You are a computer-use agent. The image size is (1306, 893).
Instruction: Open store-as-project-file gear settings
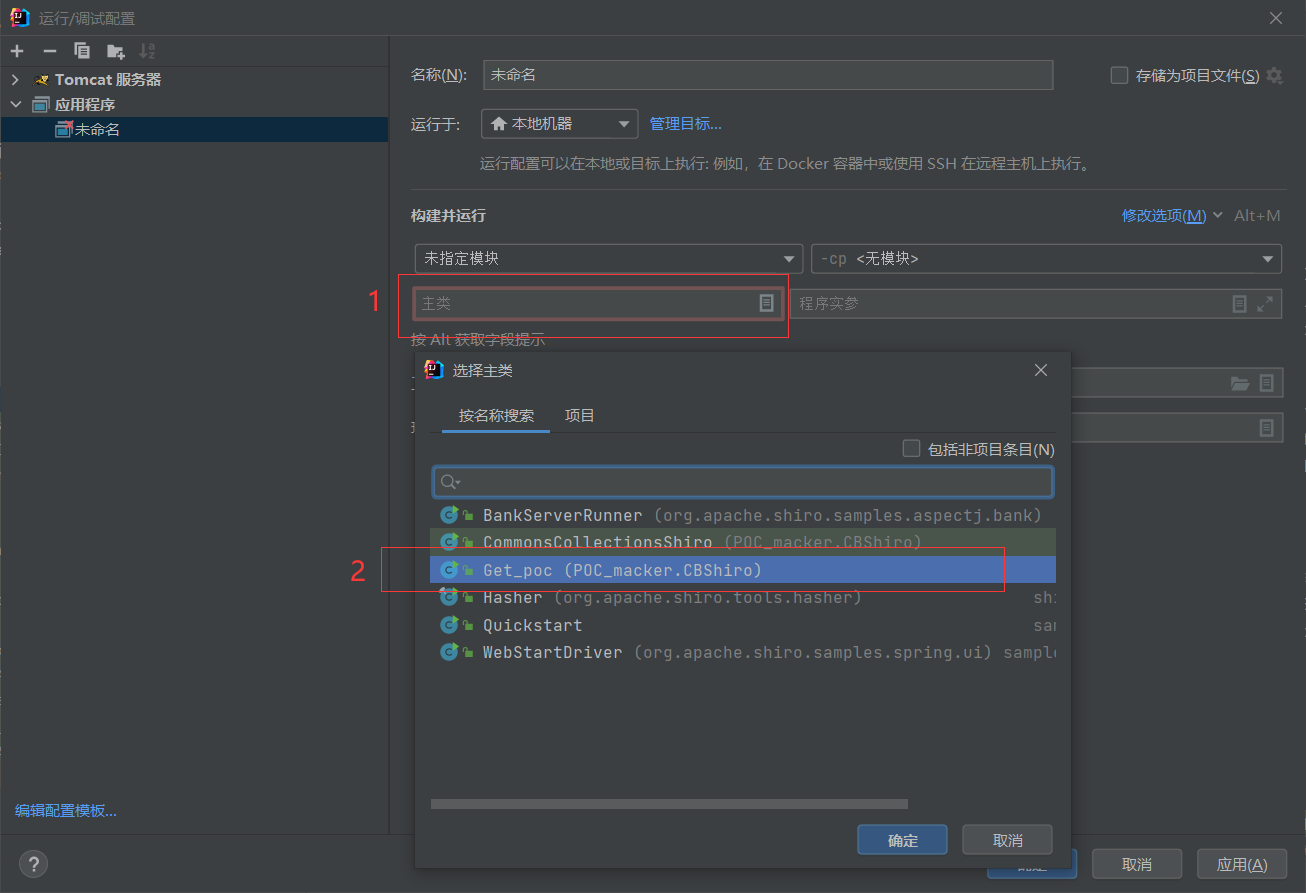[x=1274, y=75]
